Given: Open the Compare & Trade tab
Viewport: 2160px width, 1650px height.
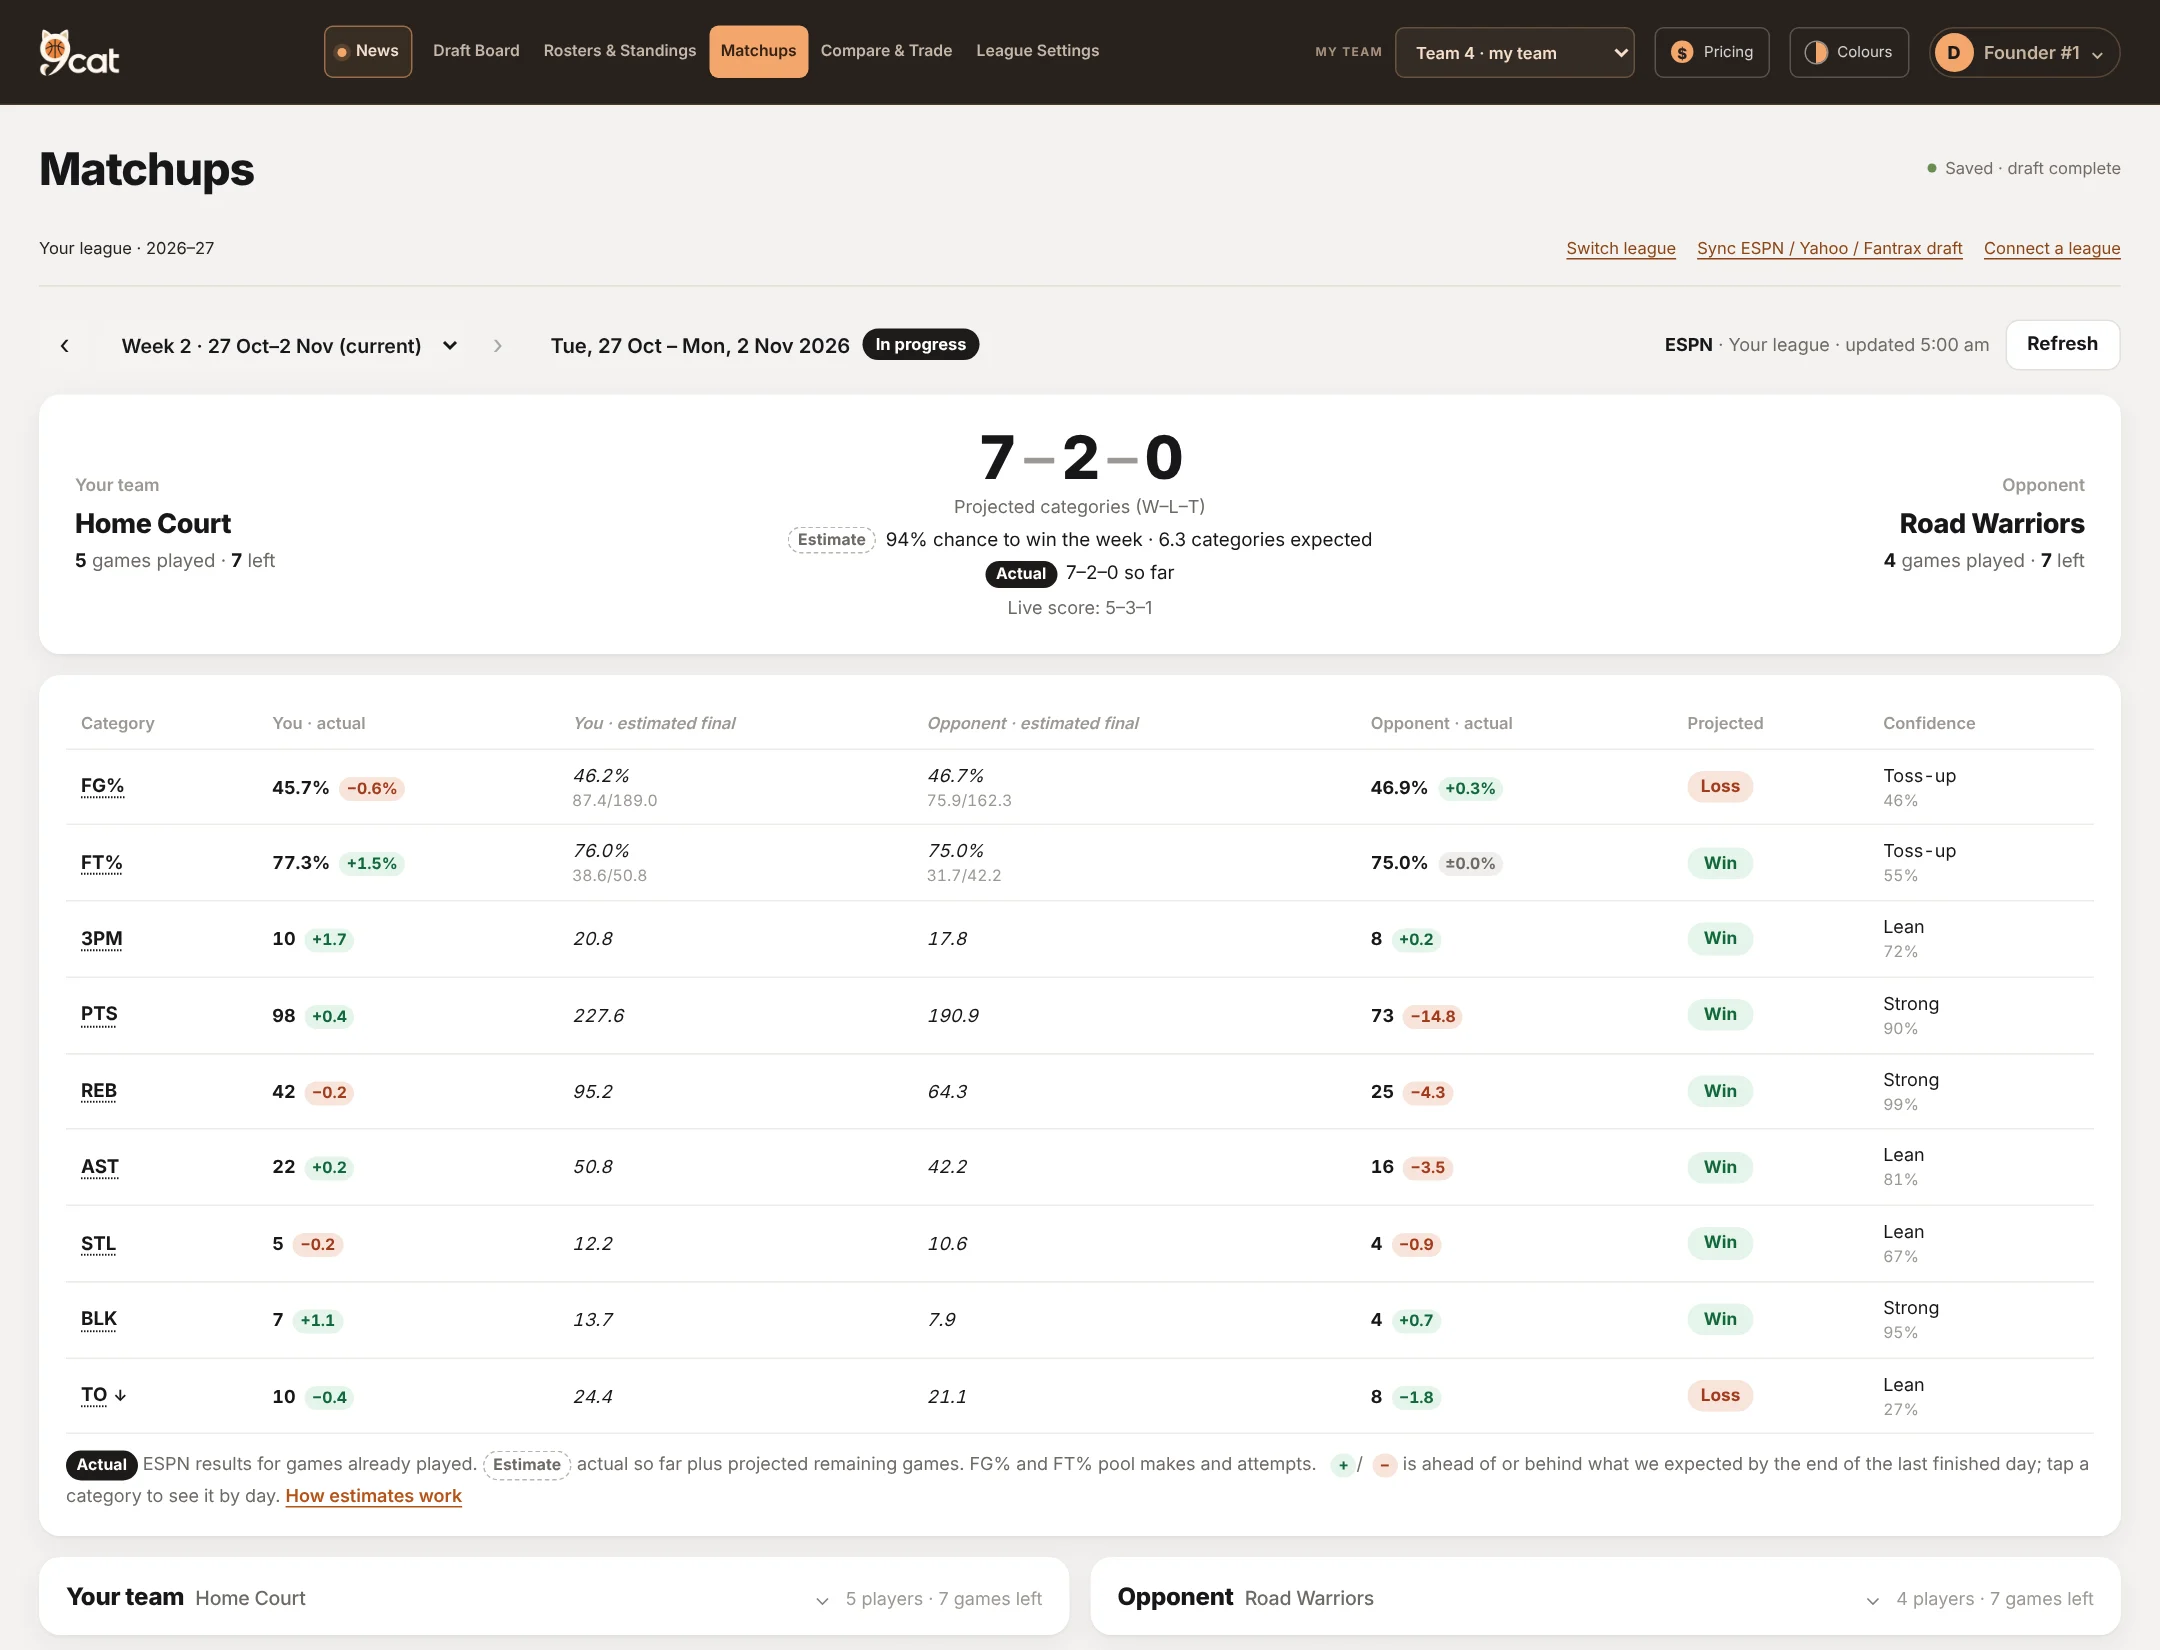Looking at the screenshot, I should 886,51.
